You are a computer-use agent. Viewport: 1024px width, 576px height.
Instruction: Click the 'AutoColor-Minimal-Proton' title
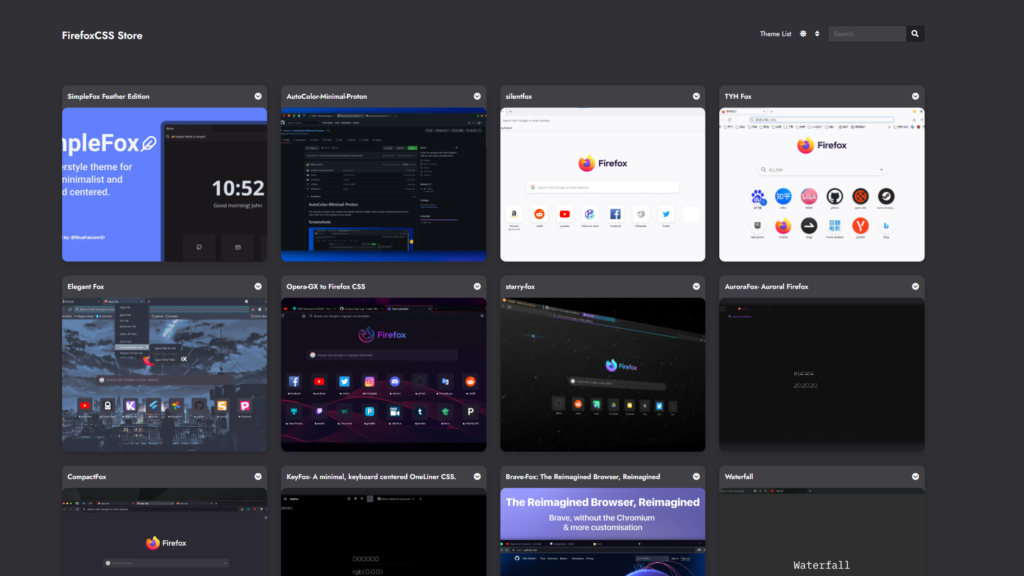coord(327,97)
